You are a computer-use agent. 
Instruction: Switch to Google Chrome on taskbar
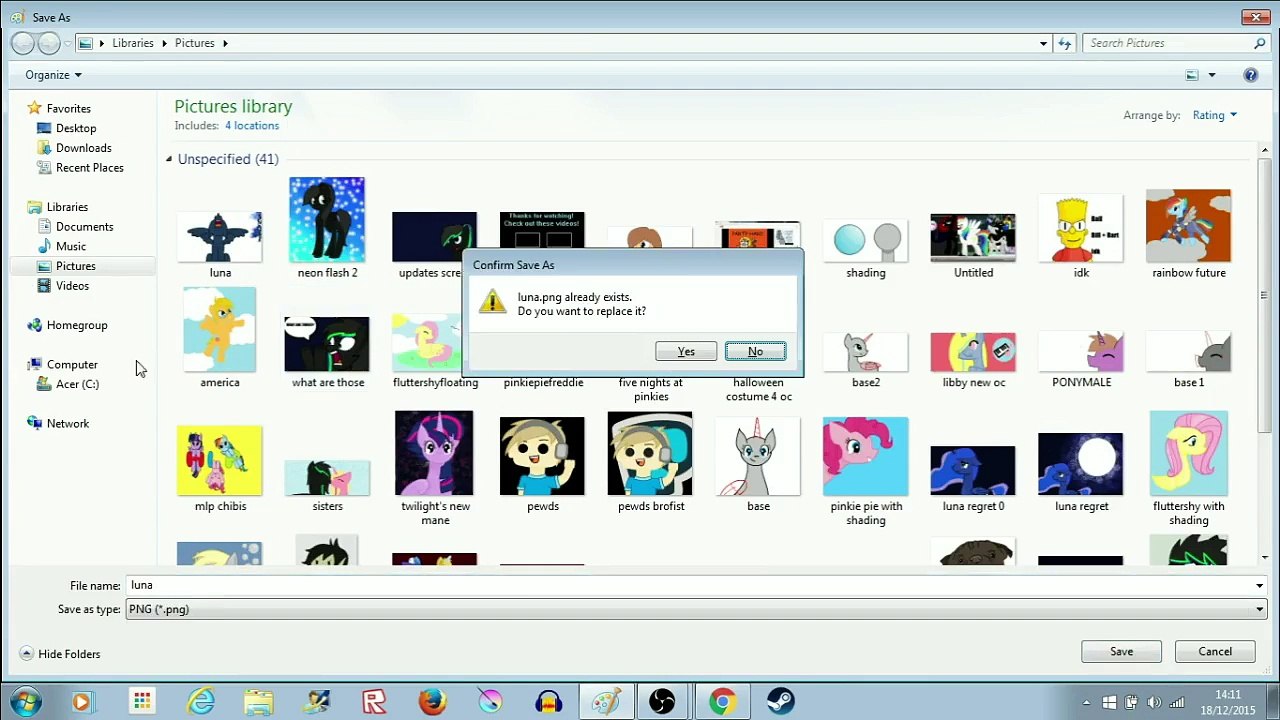(721, 702)
